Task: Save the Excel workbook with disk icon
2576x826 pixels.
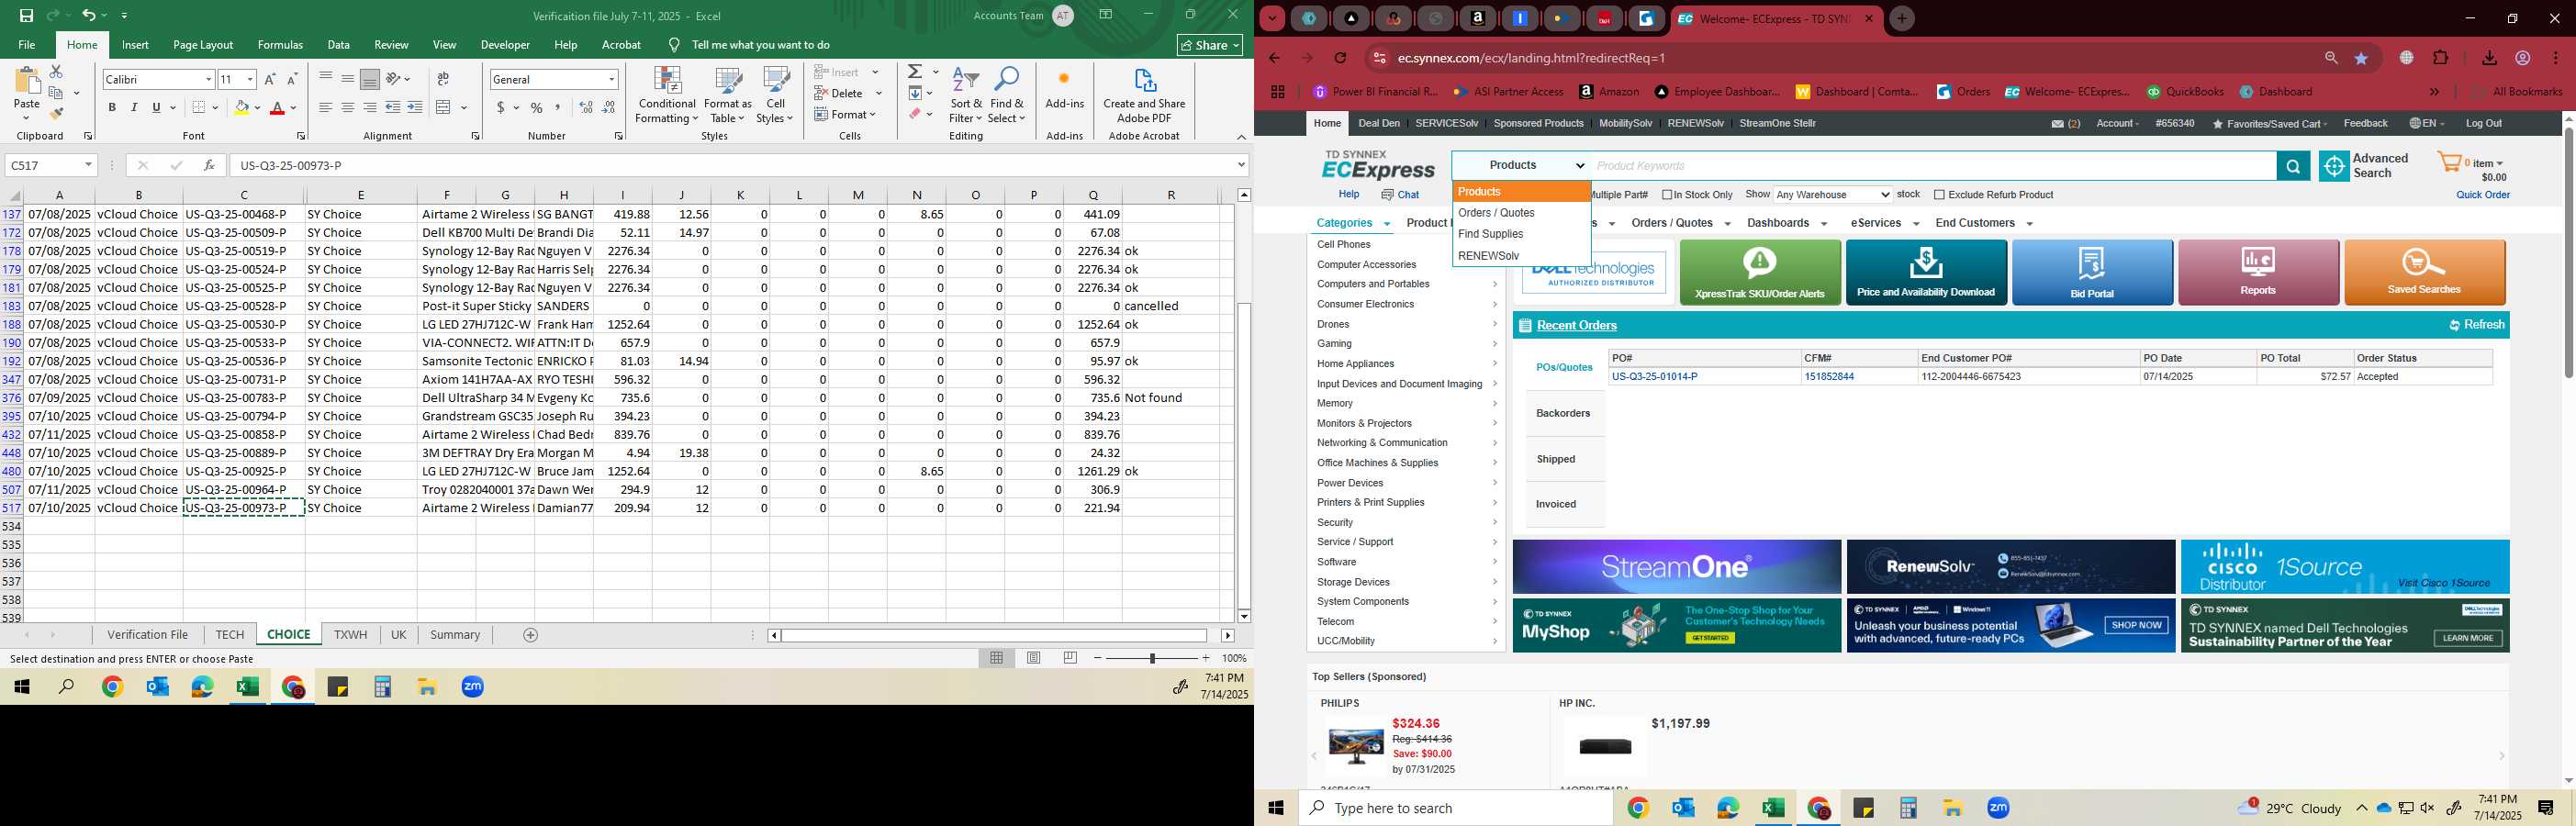Action: [27, 16]
